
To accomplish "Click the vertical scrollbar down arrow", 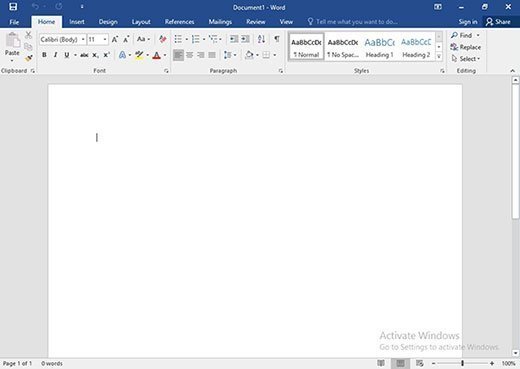I will 516,353.
